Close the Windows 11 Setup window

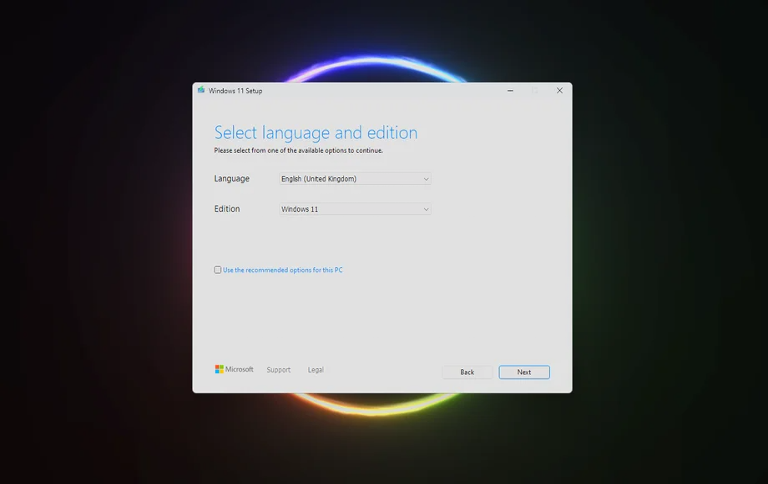tap(559, 91)
